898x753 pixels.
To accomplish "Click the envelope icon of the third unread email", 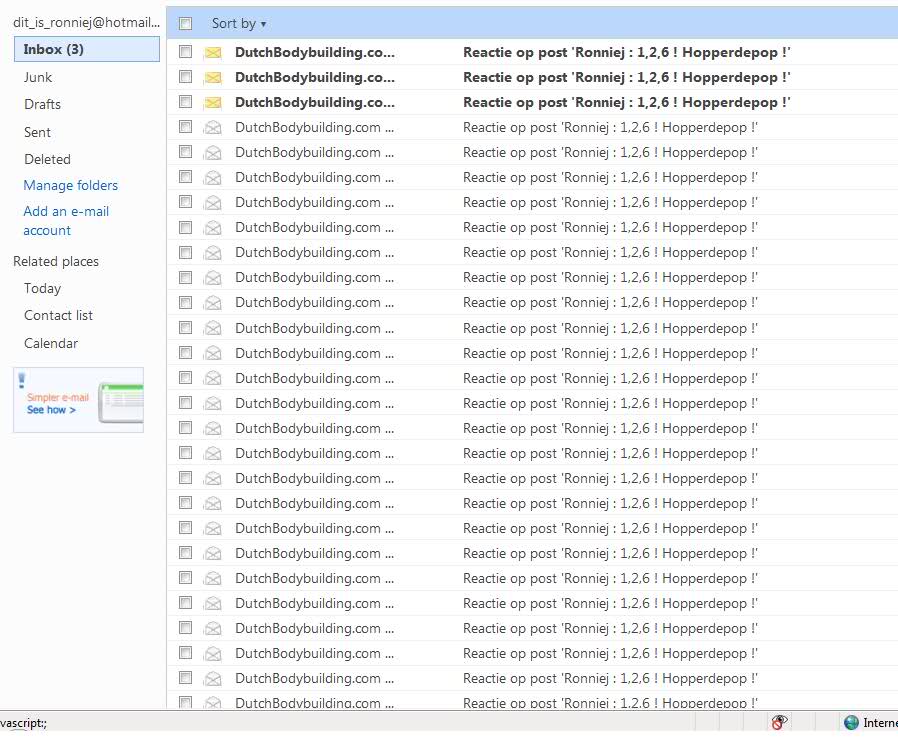I will [212, 102].
